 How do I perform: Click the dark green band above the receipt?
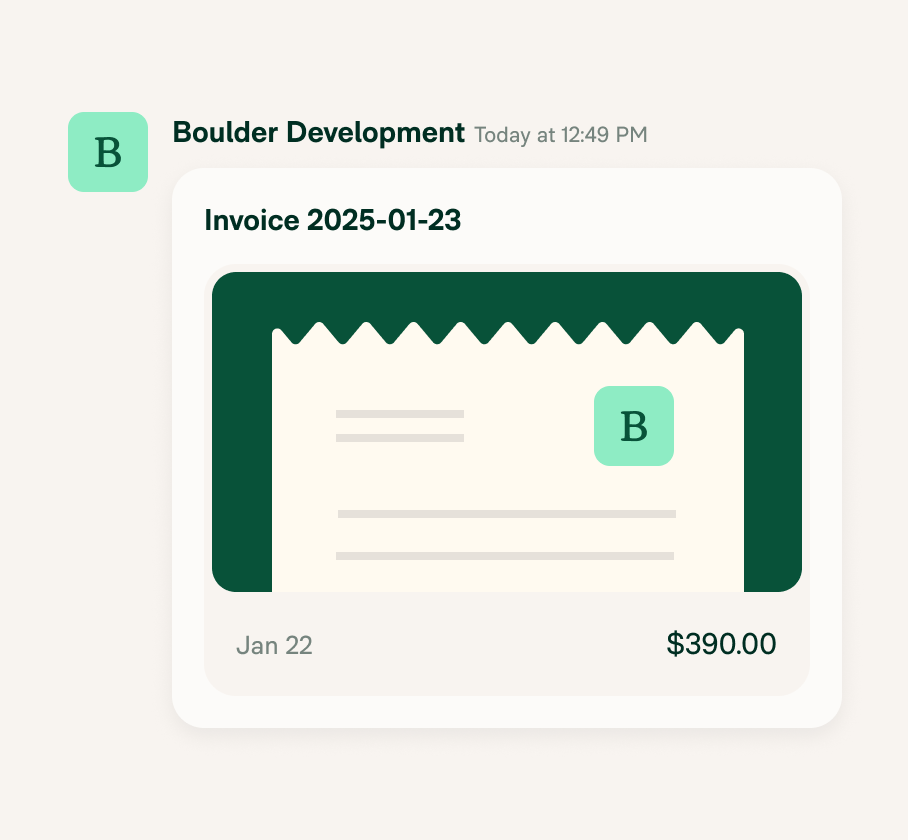click(507, 296)
